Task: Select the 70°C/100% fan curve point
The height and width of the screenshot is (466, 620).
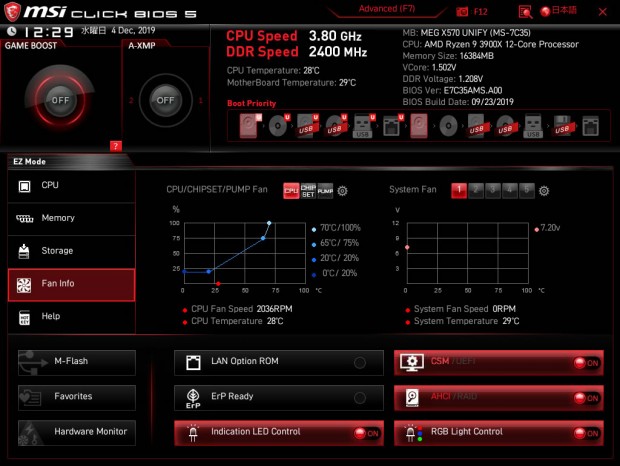Action: pyautogui.click(x=269, y=223)
